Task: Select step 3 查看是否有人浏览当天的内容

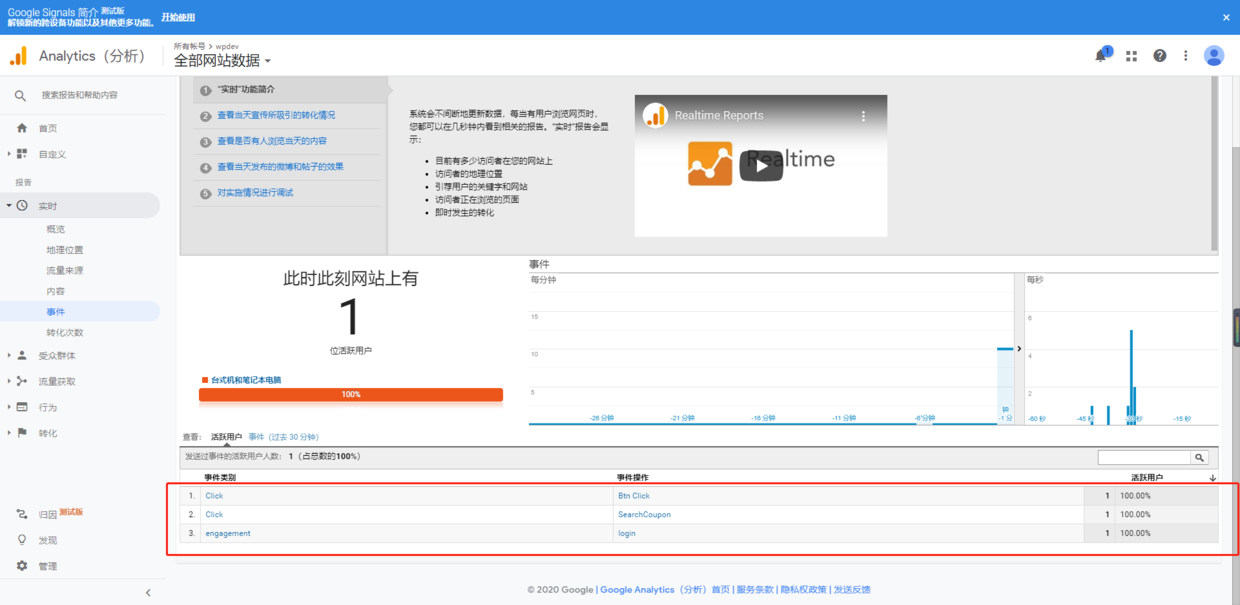Action: pyautogui.click(x=272, y=141)
